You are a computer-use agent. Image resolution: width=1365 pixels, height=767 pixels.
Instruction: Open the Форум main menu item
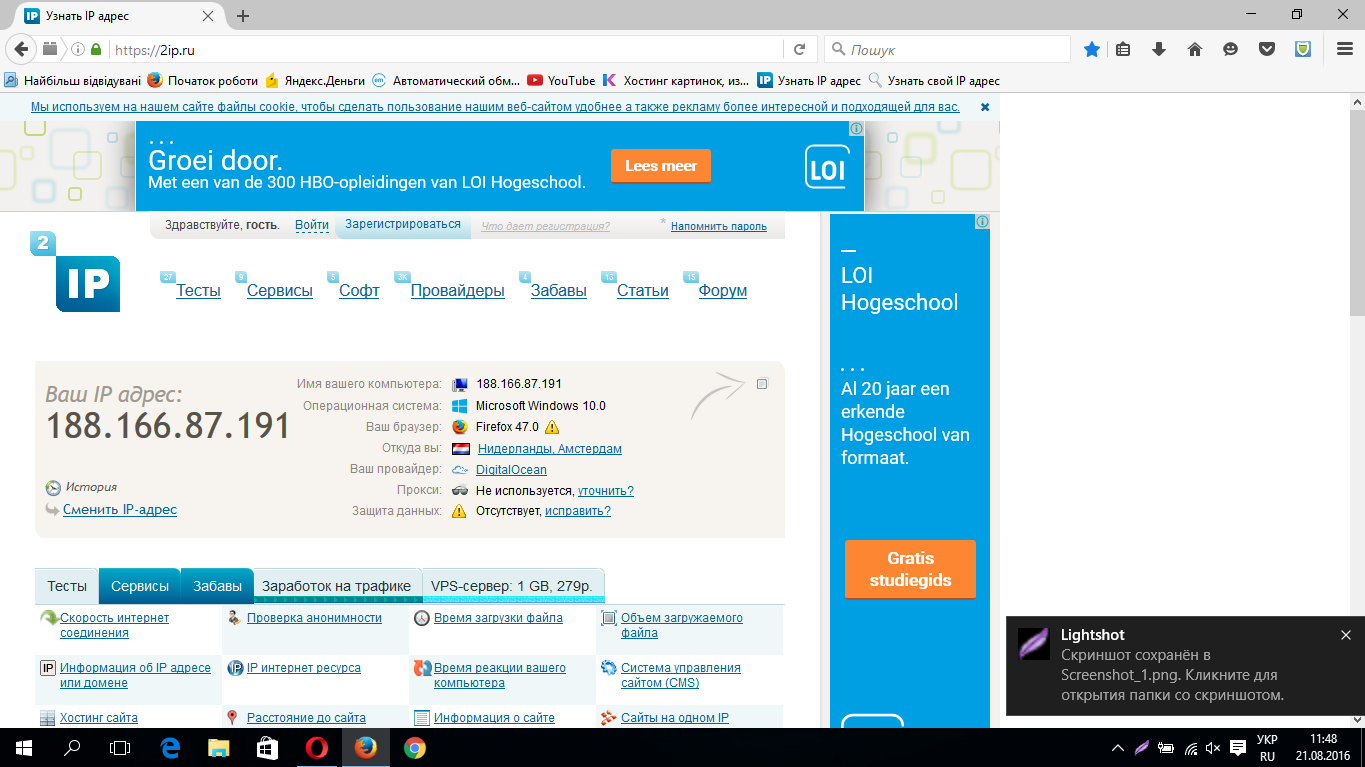(723, 291)
